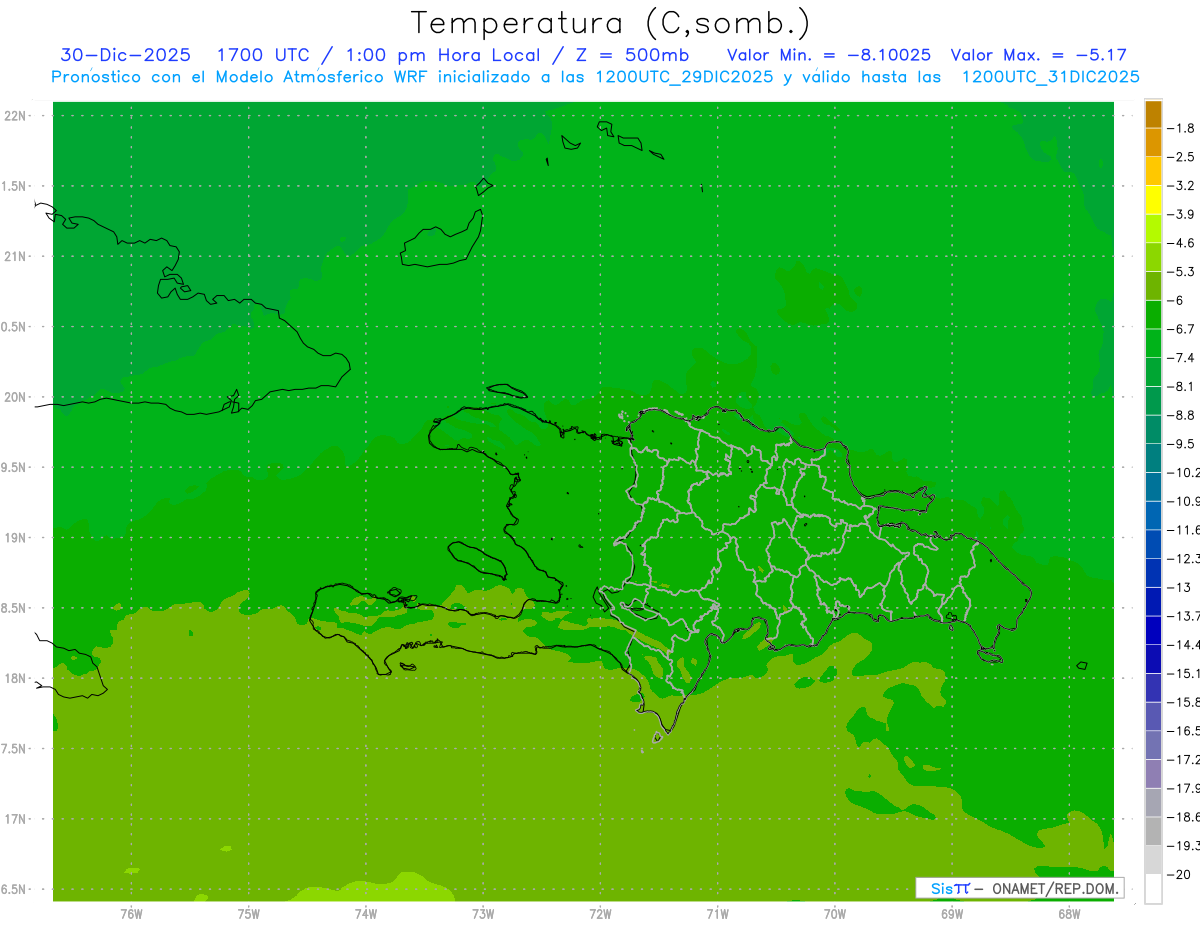Screen dimensions: 1200x927
Task: Click the '-2.5' colorbar label
Action: pyautogui.click(x=1182, y=157)
